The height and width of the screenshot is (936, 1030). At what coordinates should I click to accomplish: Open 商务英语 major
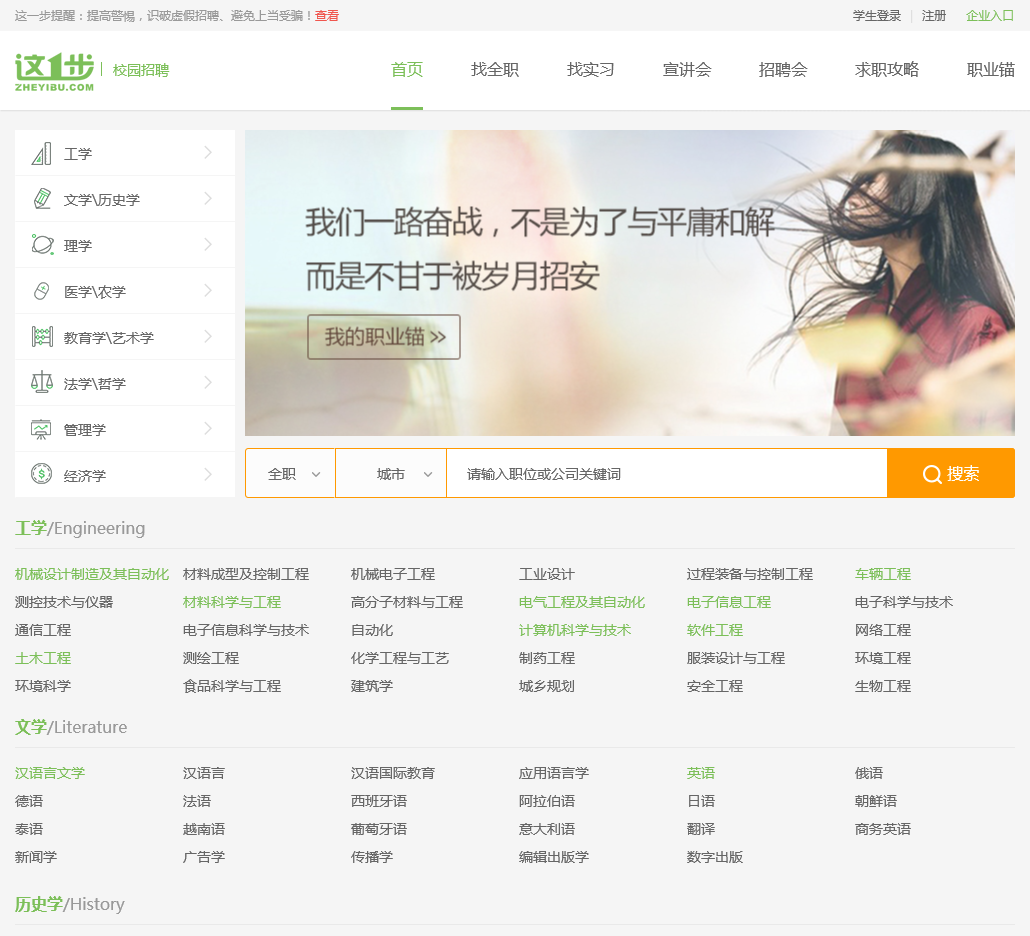(883, 829)
